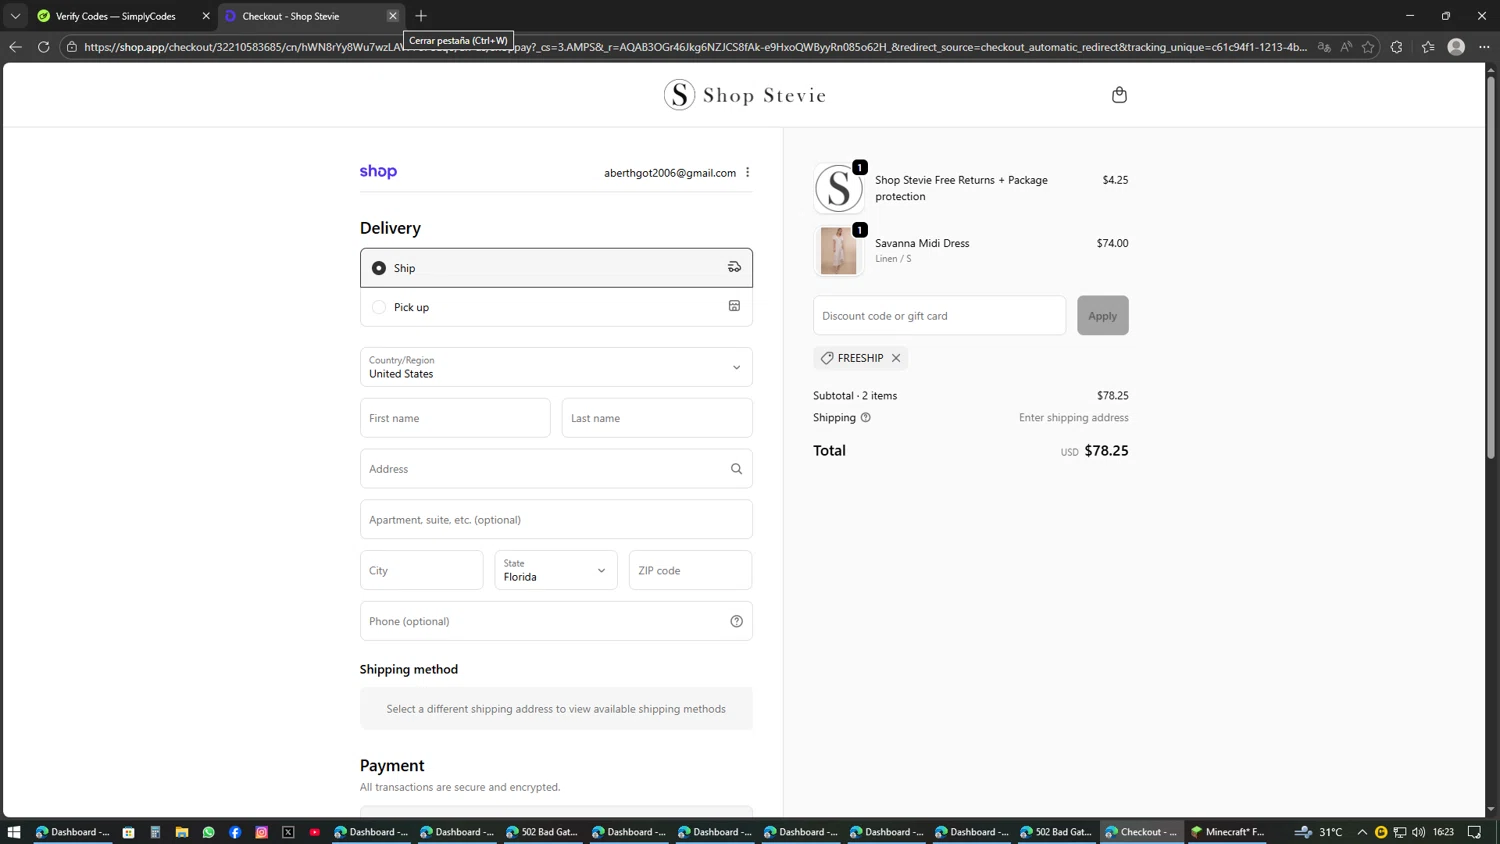The height and width of the screenshot is (844, 1500).
Task: Click the Last name field
Action: (657, 418)
